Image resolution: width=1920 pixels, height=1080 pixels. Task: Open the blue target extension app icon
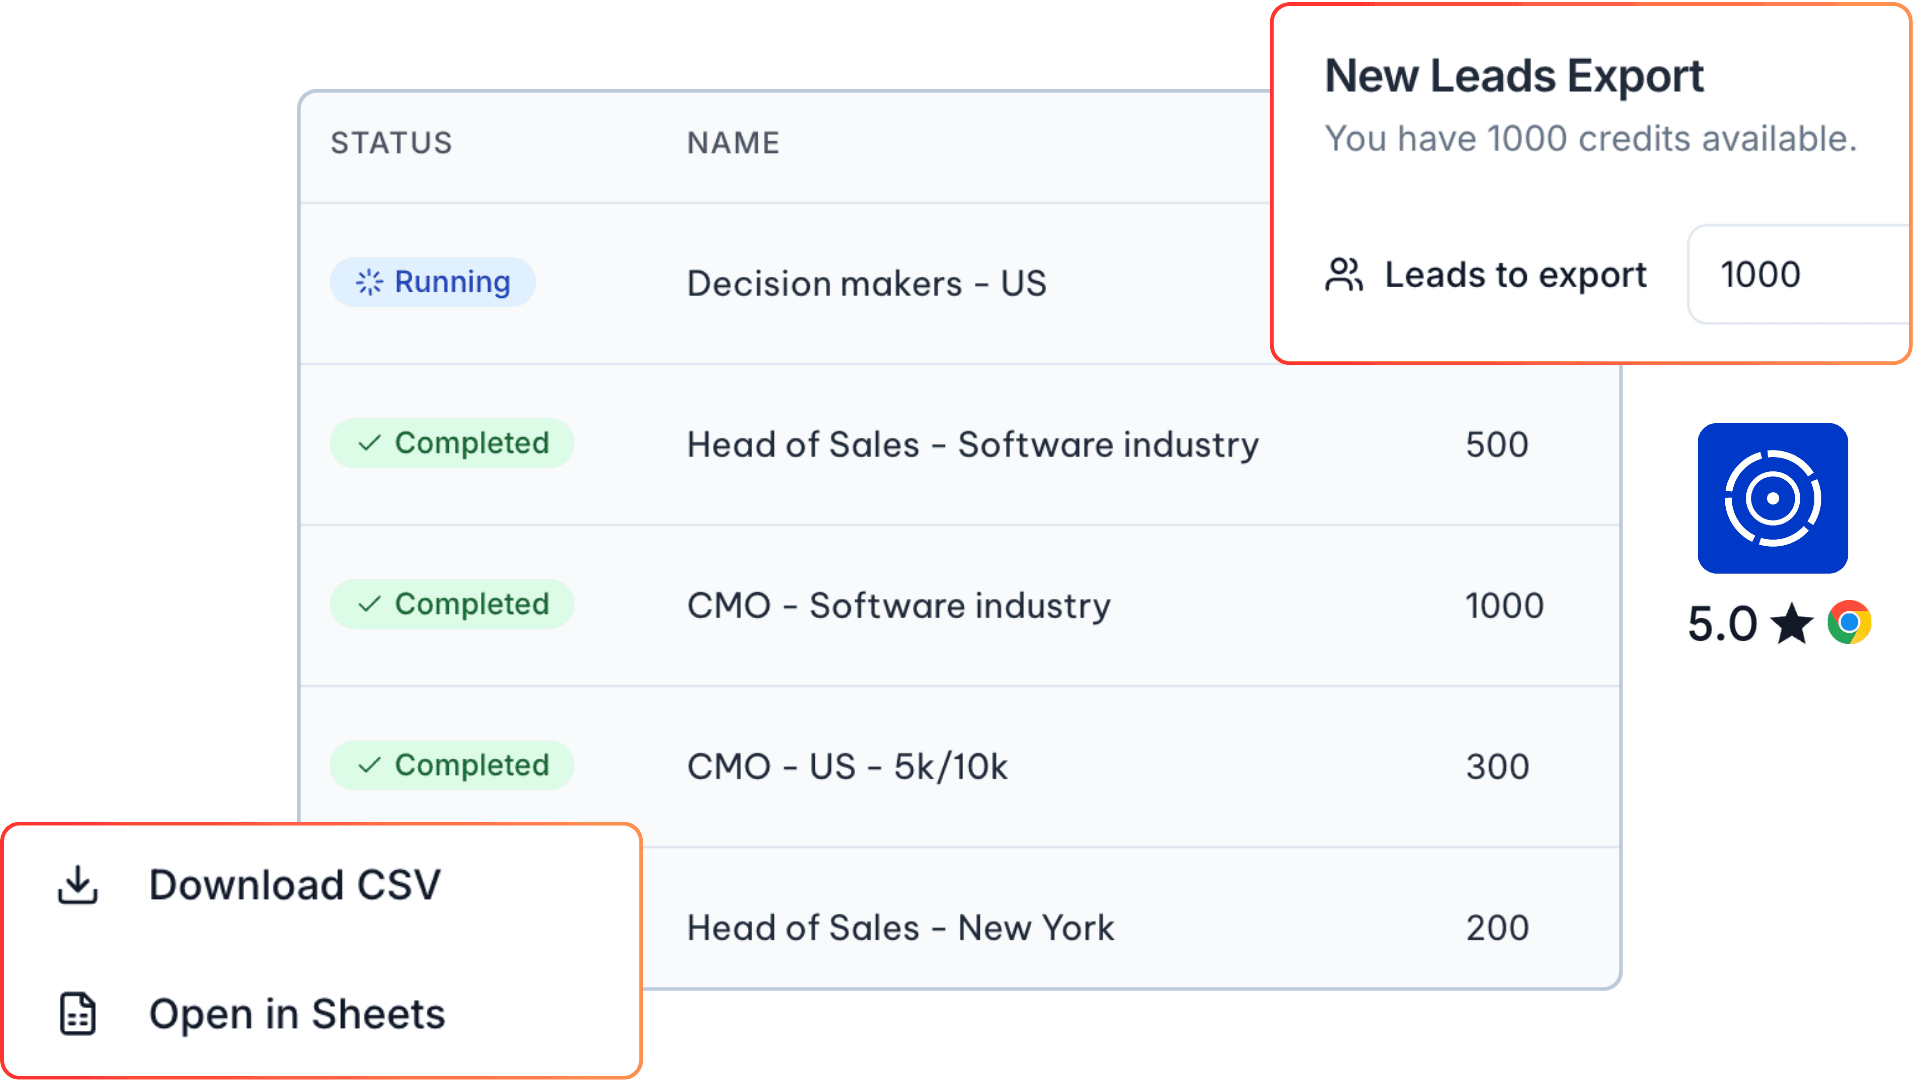pos(1772,499)
